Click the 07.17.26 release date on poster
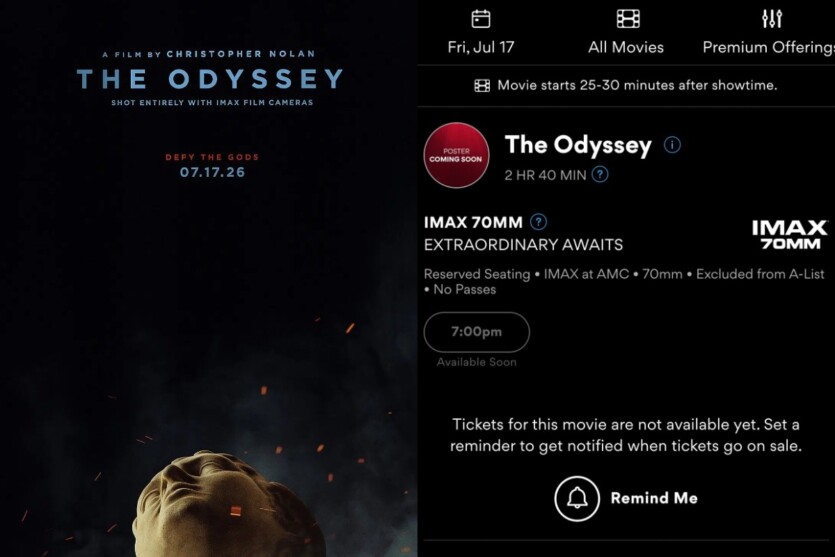The image size is (835, 557). pyautogui.click(x=212, y=172)
